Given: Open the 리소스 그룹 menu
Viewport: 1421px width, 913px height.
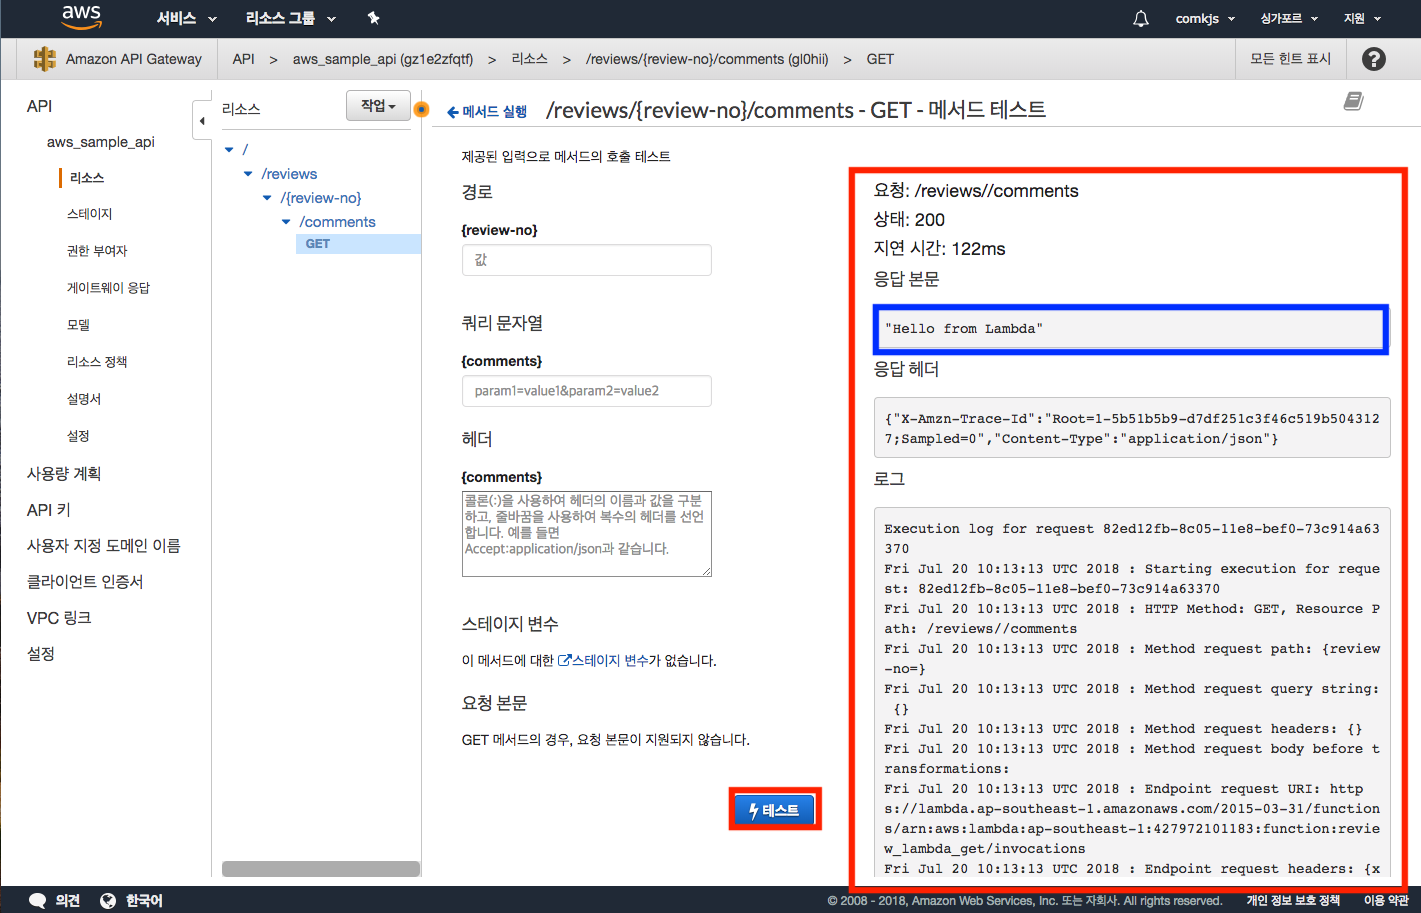Looking at the screenshot, I should (x=290, y=18).
